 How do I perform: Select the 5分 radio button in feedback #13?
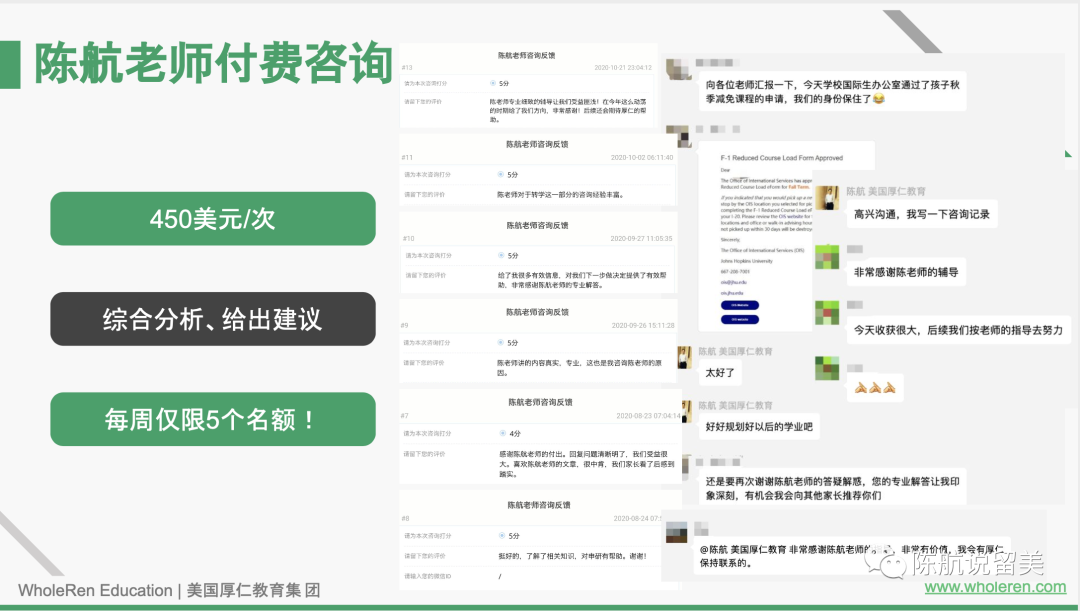pos(493,83)
